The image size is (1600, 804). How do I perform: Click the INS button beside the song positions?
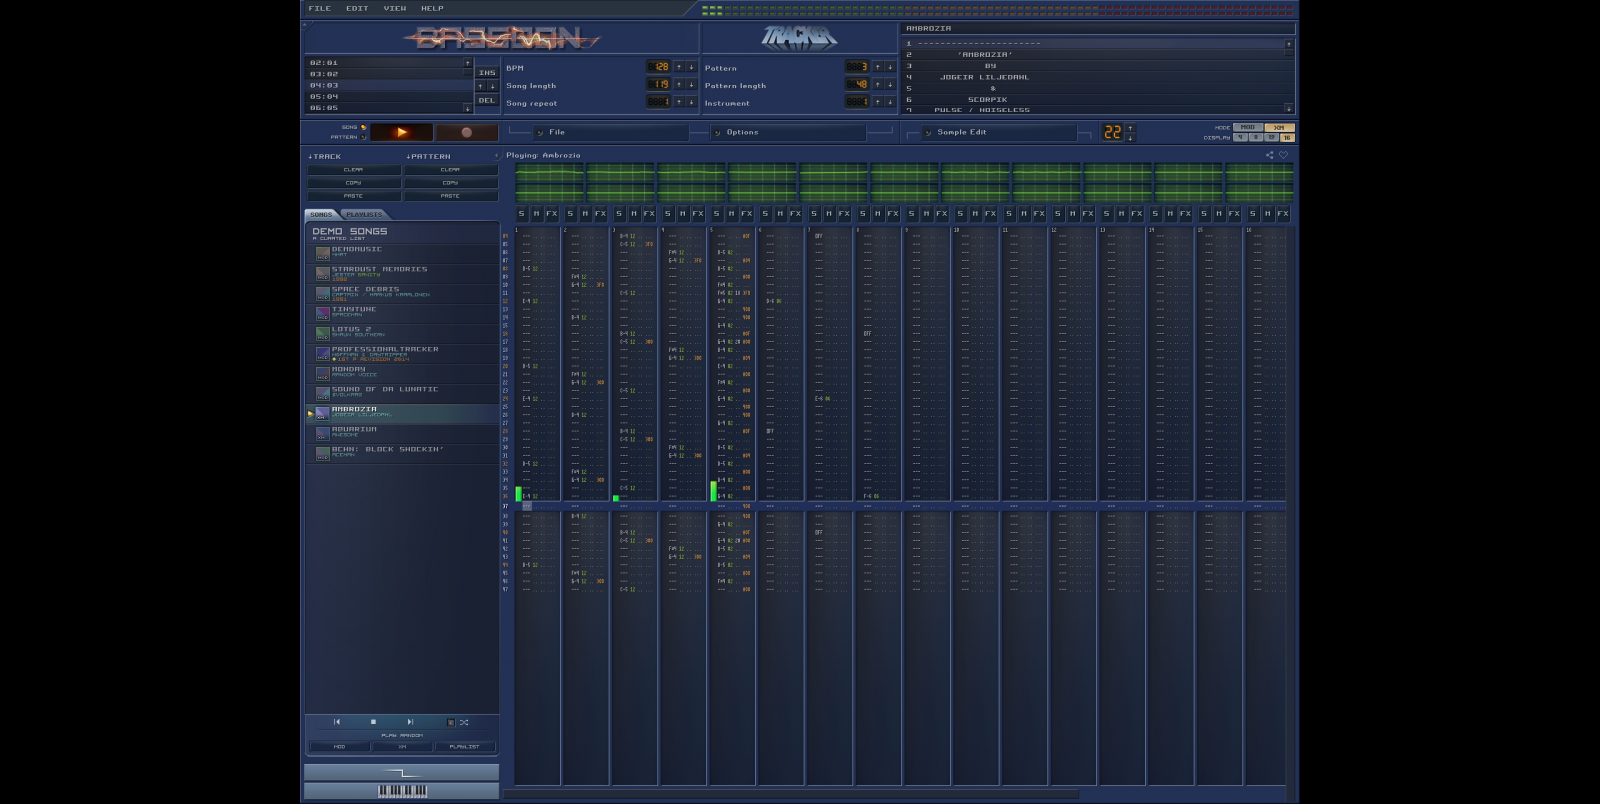pyautogui.click(x=487, y=73)
